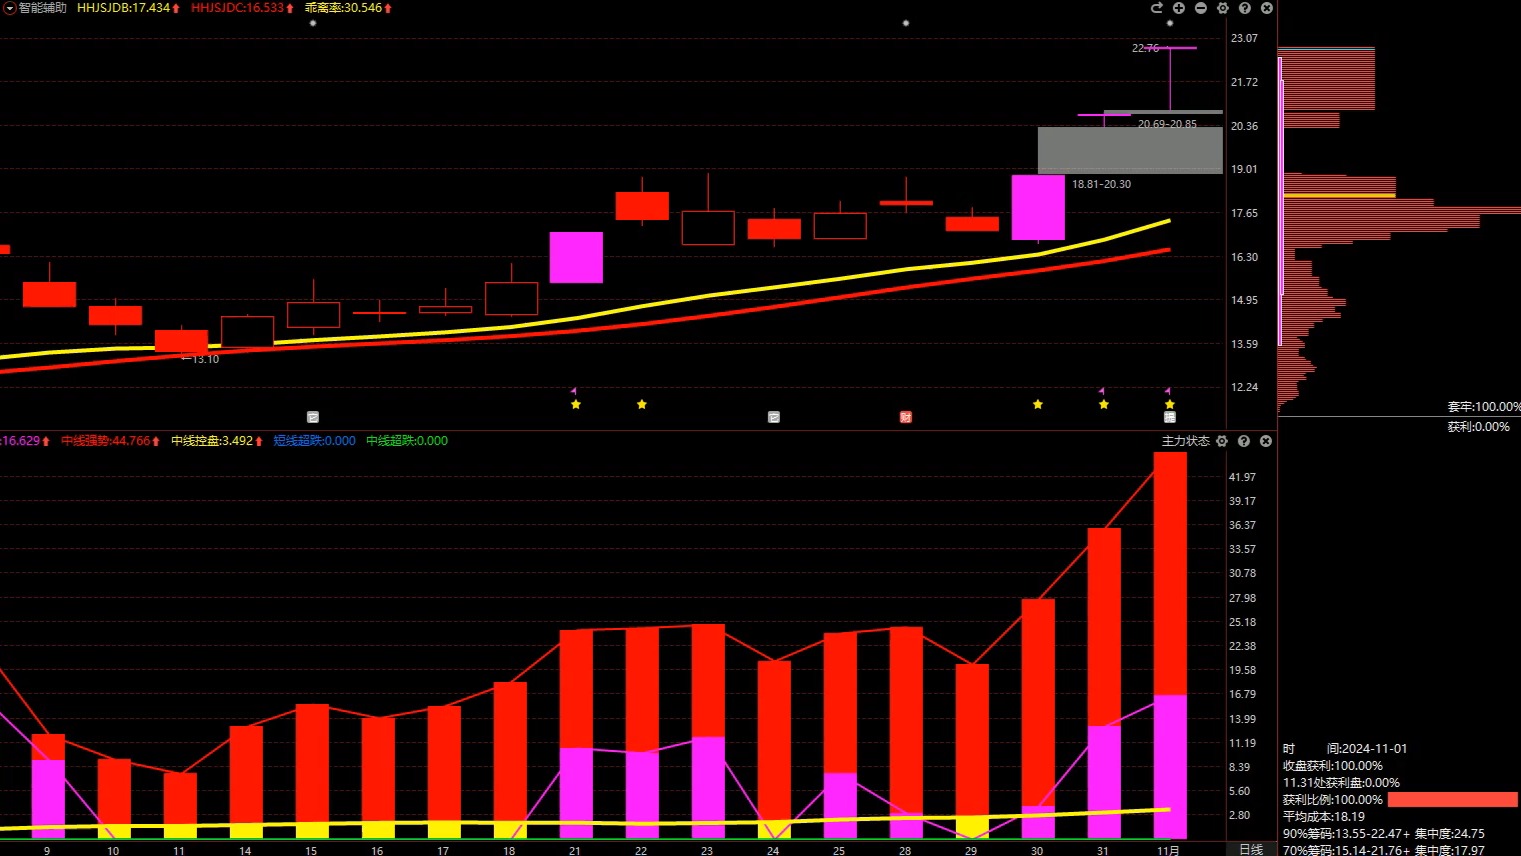Click the grey gap box labeled 18.81-20.30

pos(1130,150)
